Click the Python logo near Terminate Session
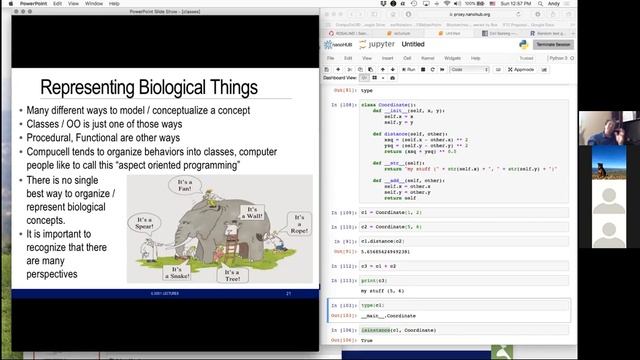Viewport: 640px width, 360px height. (x=524, y=44)
